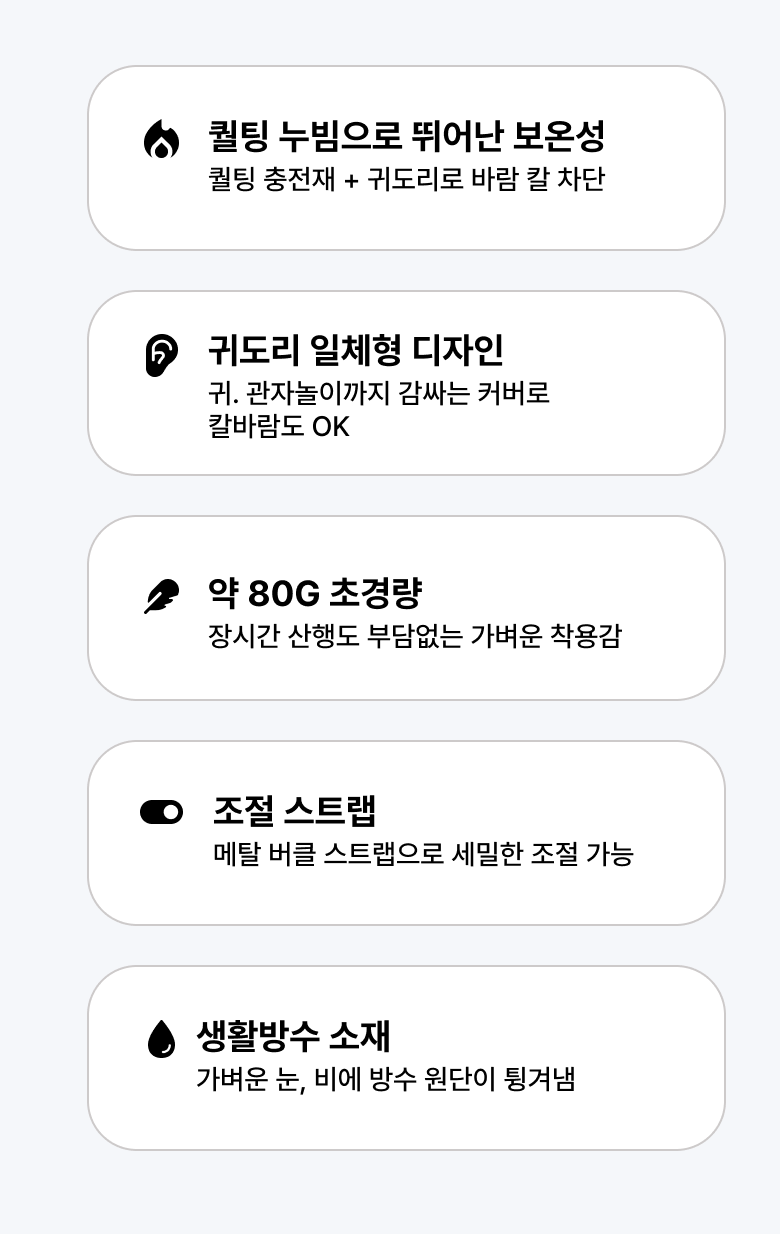Click the heading 퀼팅 누빔으로 뛰어난 보온성
The height and width of the screenshot is (1234, 780).
pos(406,135)
